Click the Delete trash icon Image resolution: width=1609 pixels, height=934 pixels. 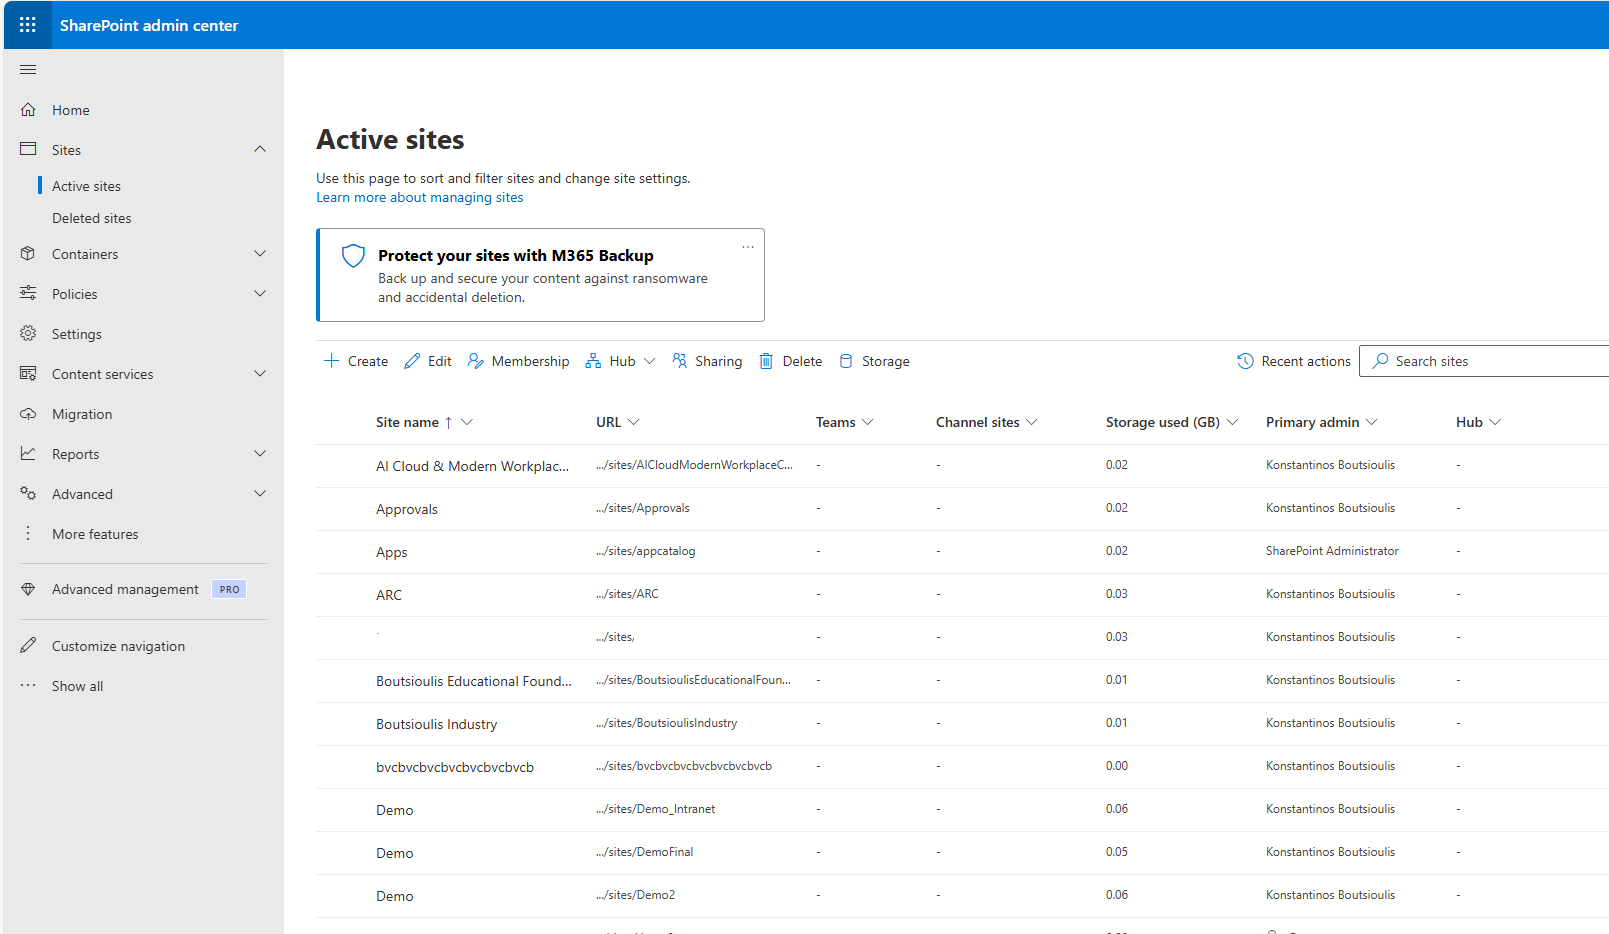point(766,361)
